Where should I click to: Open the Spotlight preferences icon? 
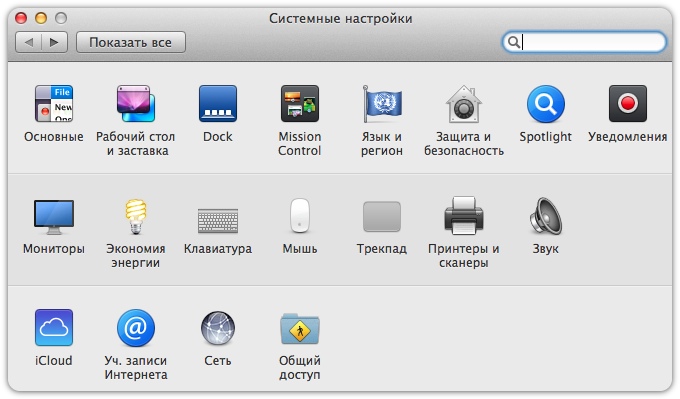pos(546,104)
